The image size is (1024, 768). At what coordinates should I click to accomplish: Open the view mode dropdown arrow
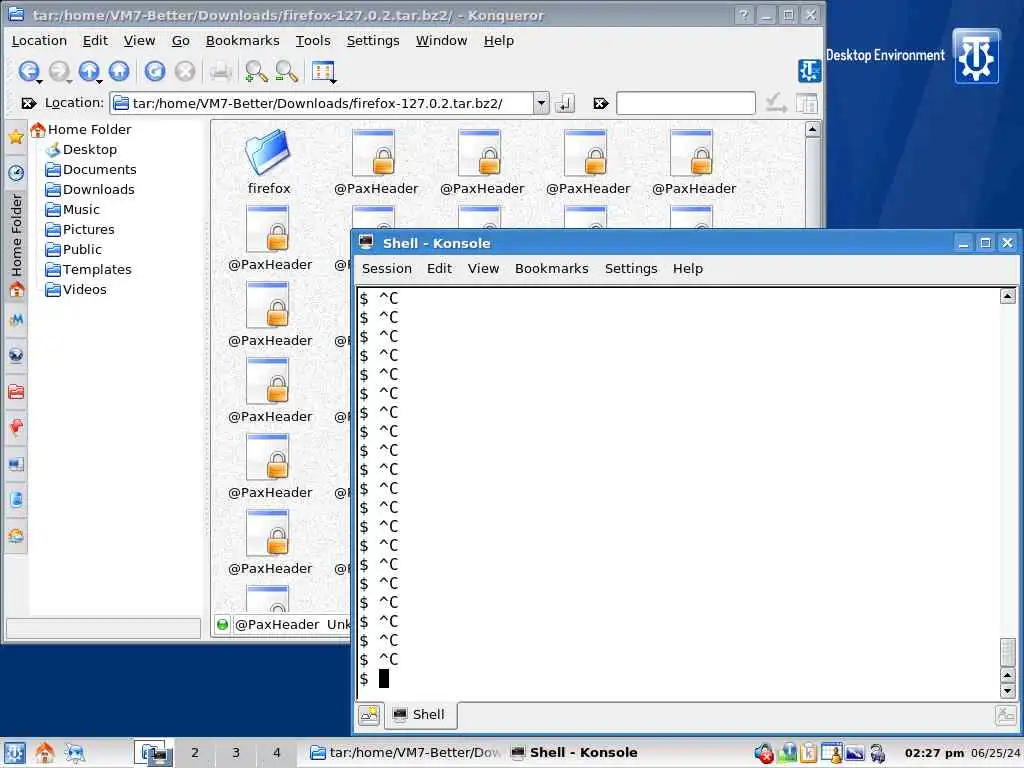point(334,81)
